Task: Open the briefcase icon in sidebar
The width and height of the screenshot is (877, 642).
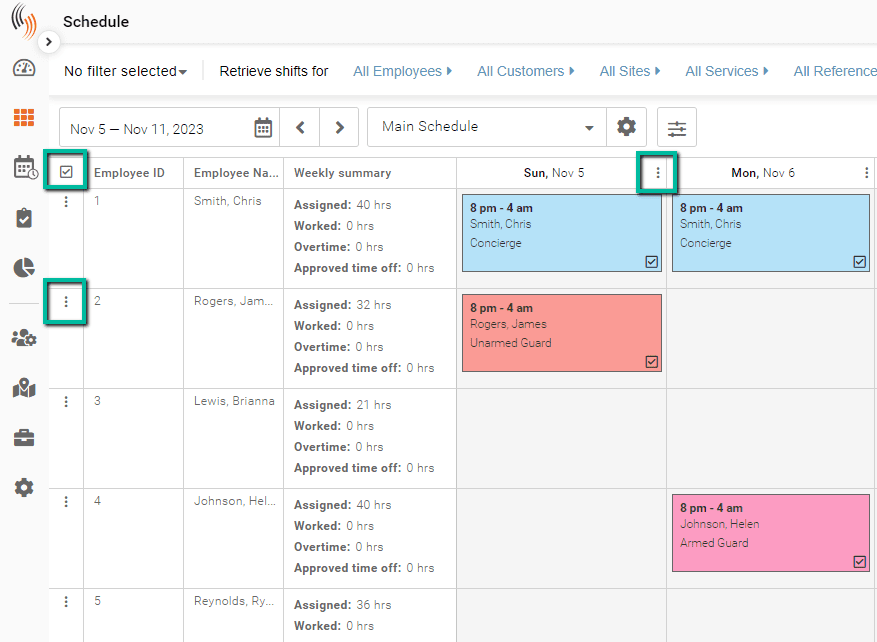Action: (x=24, y=437)
